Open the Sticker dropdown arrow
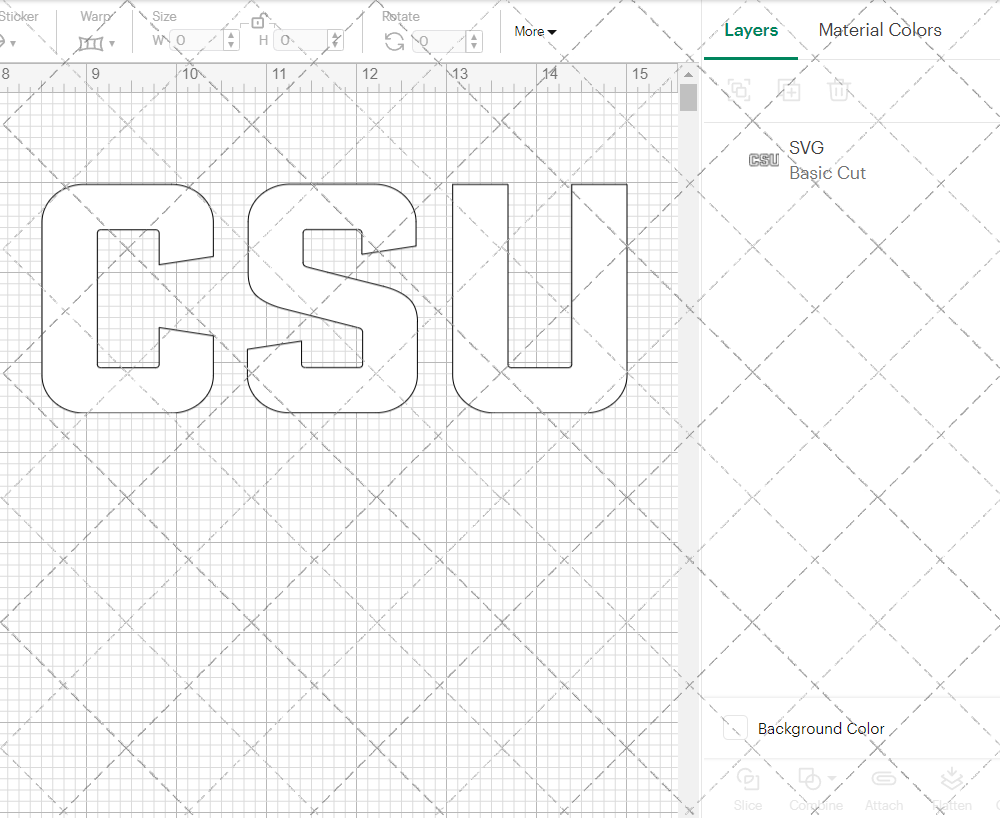This screenshot has width=1000, height=818. [13, 43]
